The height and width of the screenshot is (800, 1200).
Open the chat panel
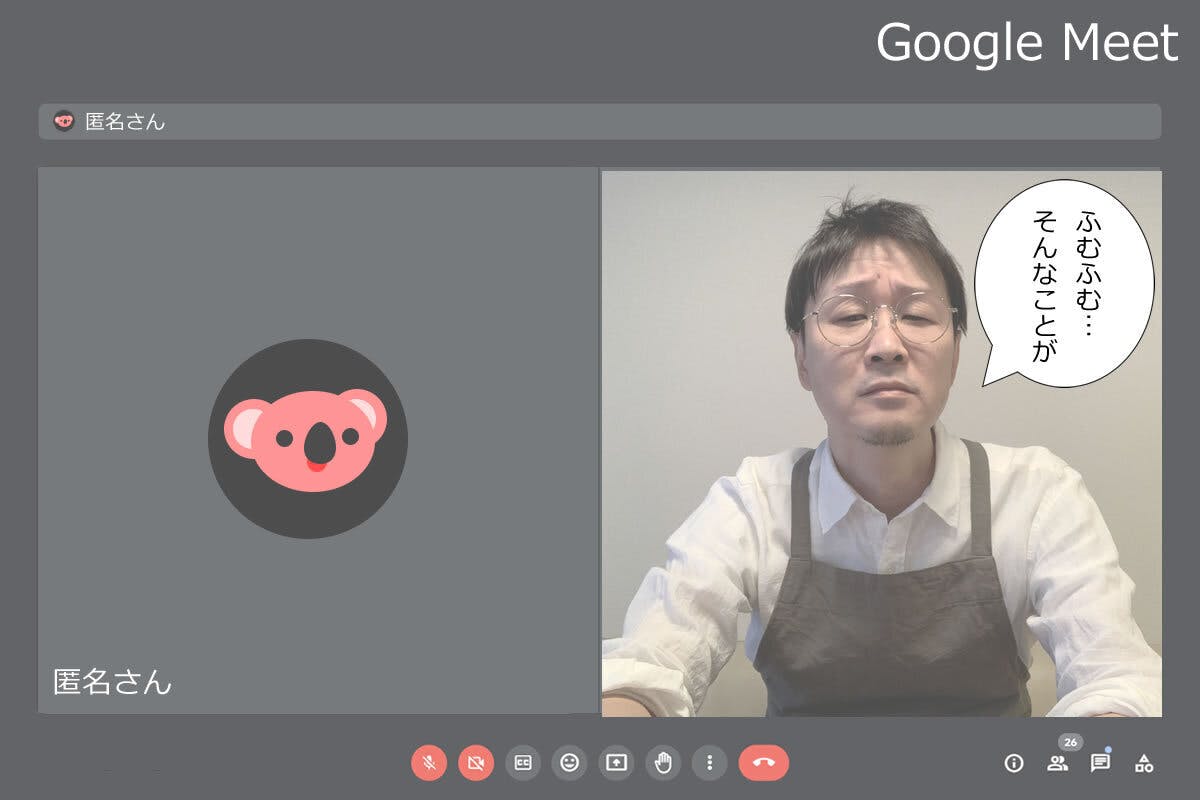tap(1100, 763)
